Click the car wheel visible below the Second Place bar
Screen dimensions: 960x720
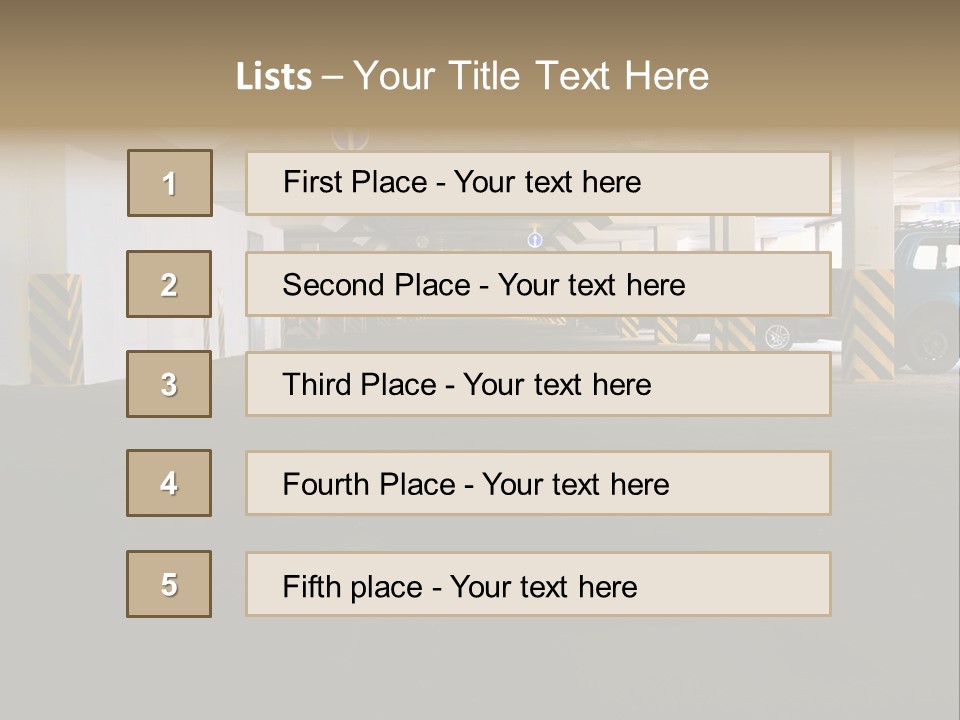pos(777,336)
